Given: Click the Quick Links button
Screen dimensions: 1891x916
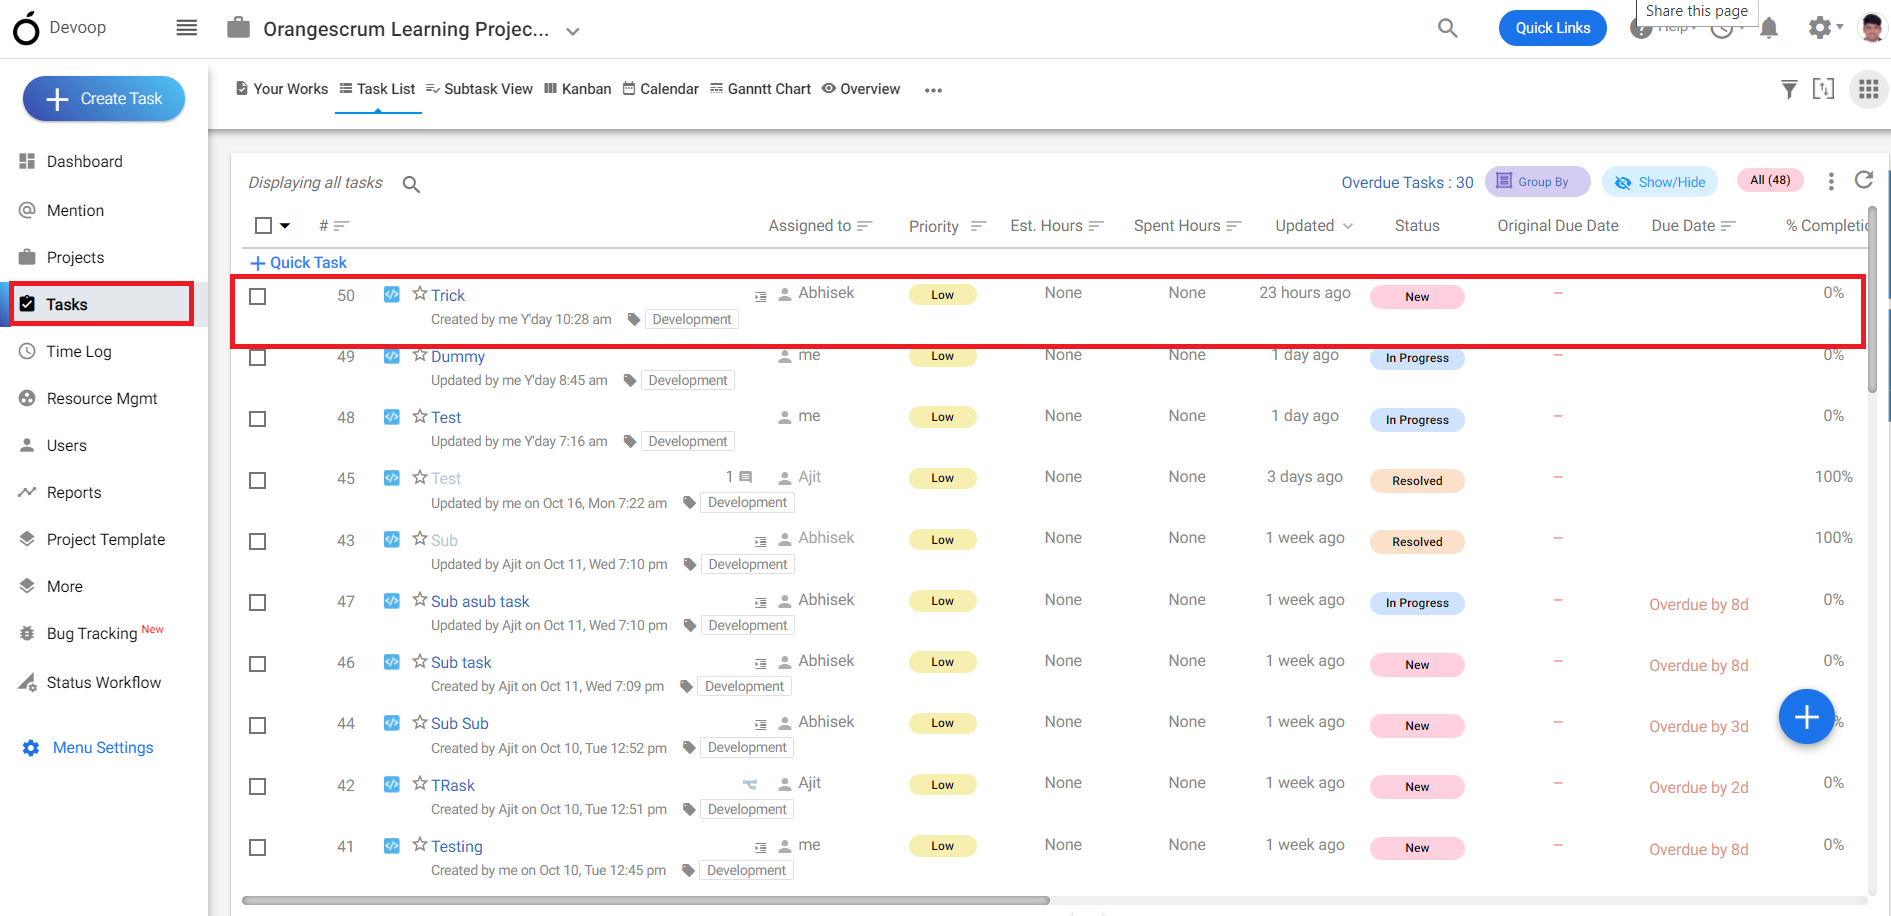Looking at the screenshot, I should pyautogui.click(x=1552, y=28).
